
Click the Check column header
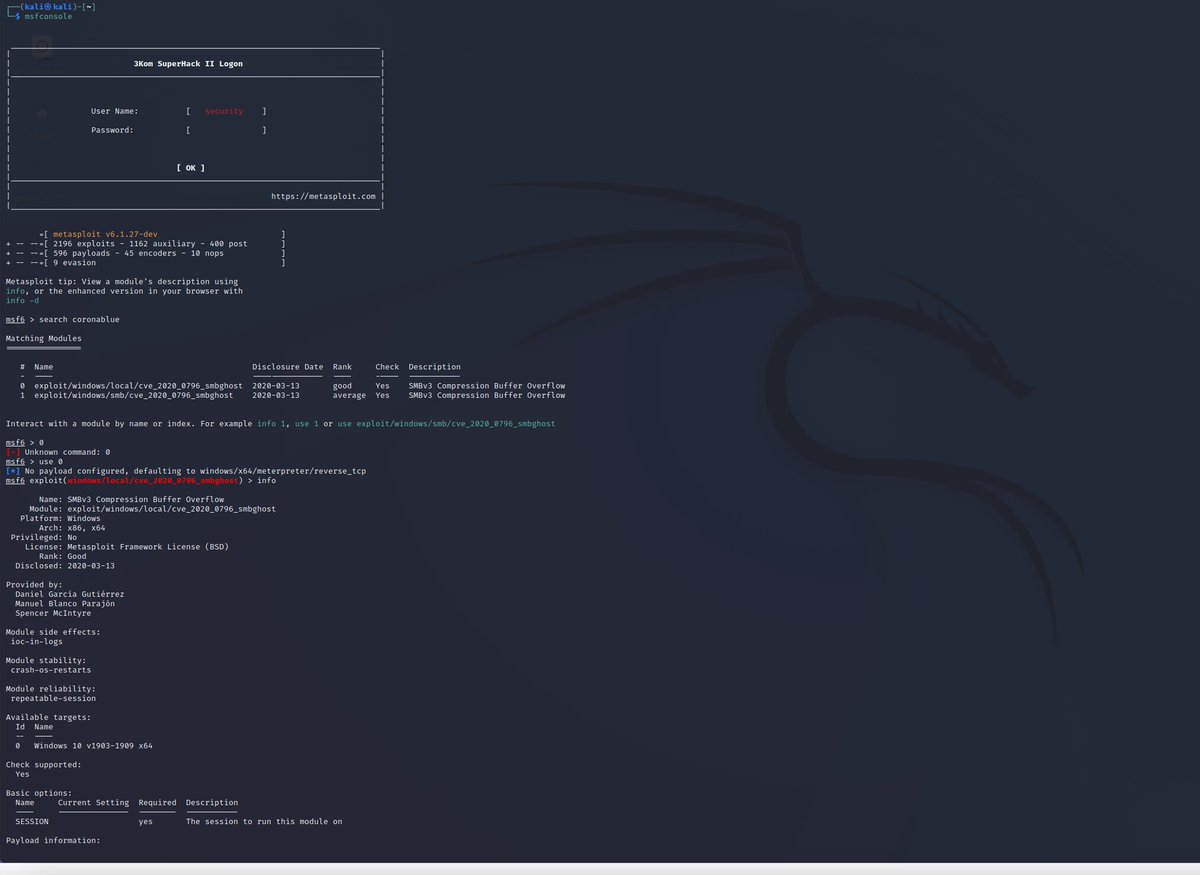coord(386,366)
